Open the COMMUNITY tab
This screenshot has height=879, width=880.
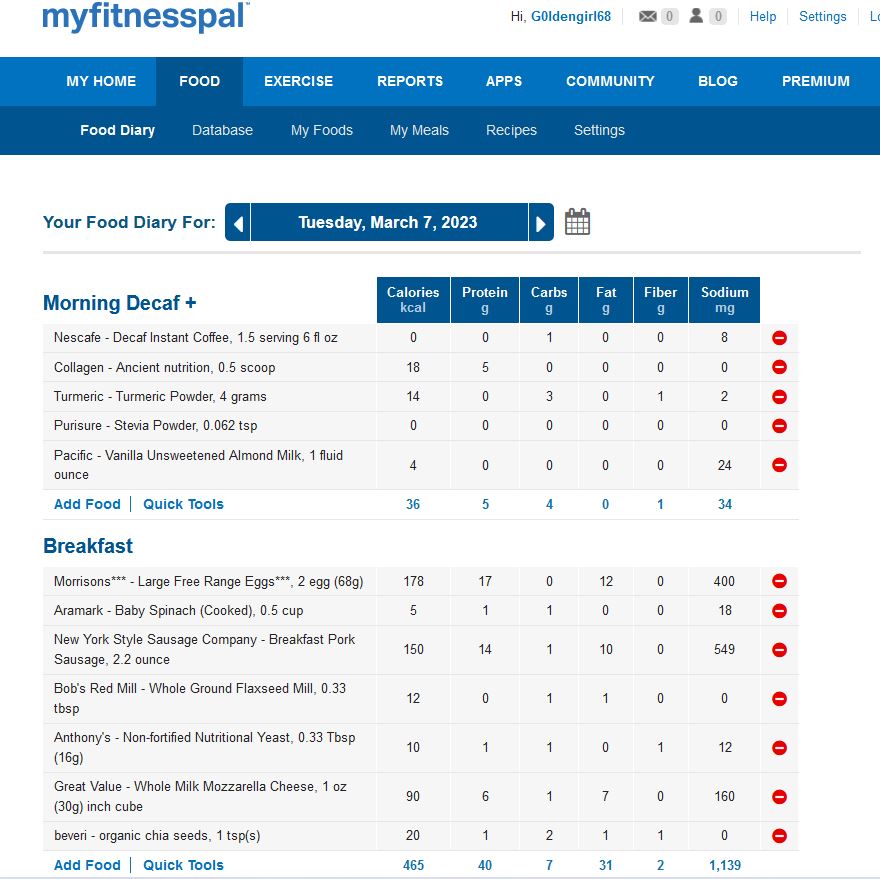[610, 81]
